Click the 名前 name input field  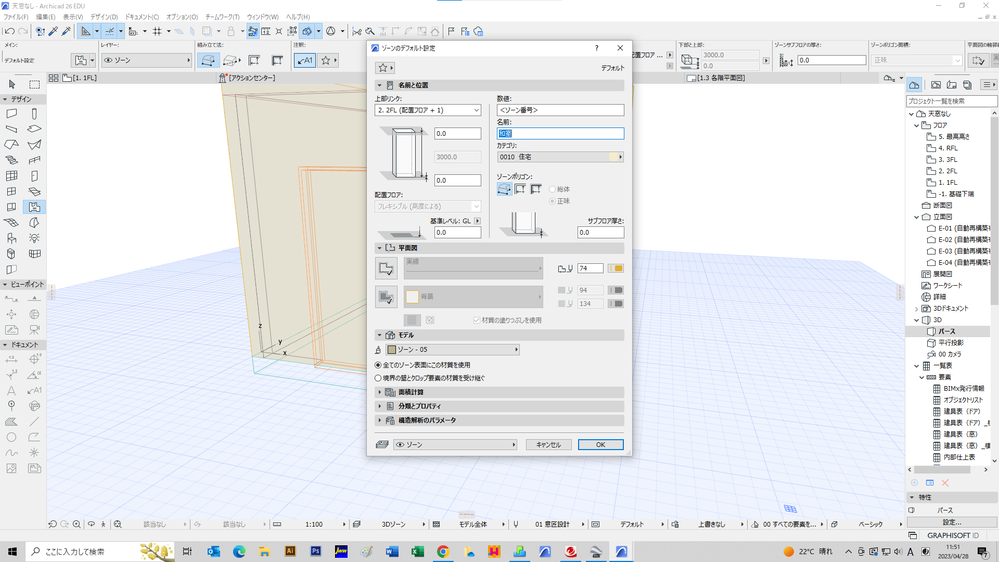pos(561,133)
